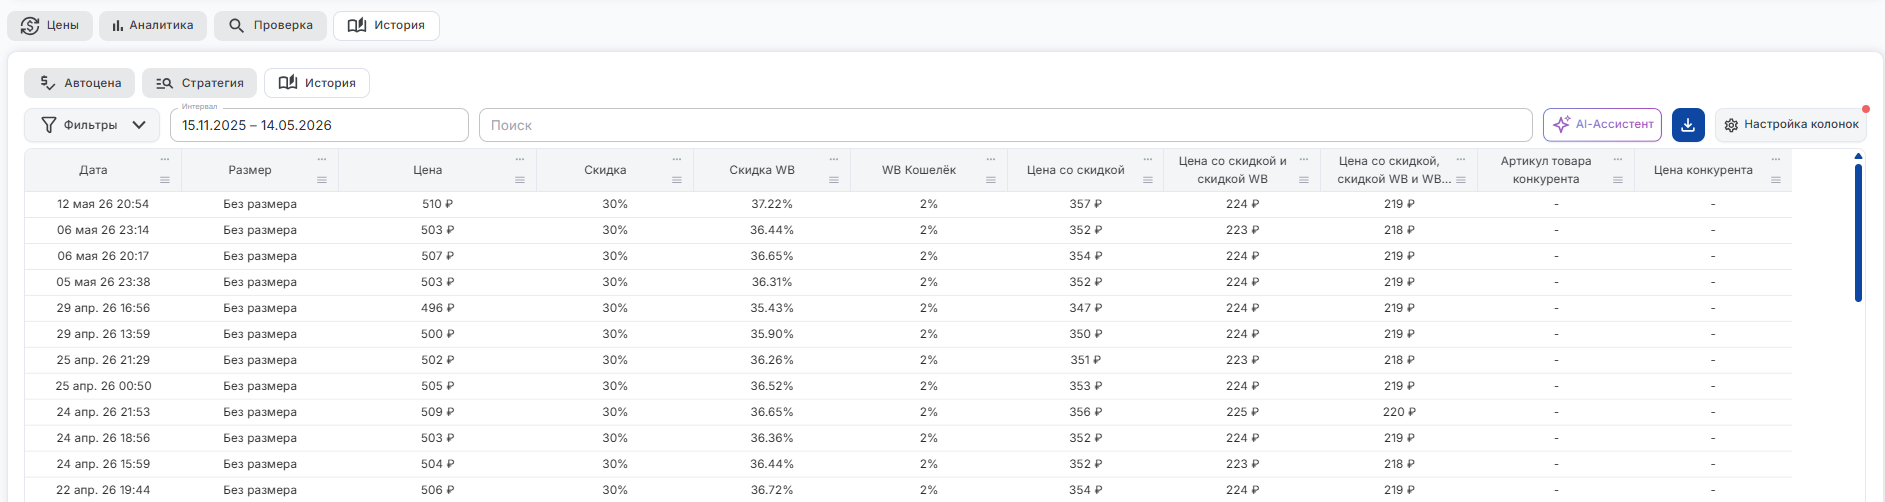Open the filter lines icon in Цена column
The image size is (1885, 502).
pyautogui.click(x=520, y=180)
